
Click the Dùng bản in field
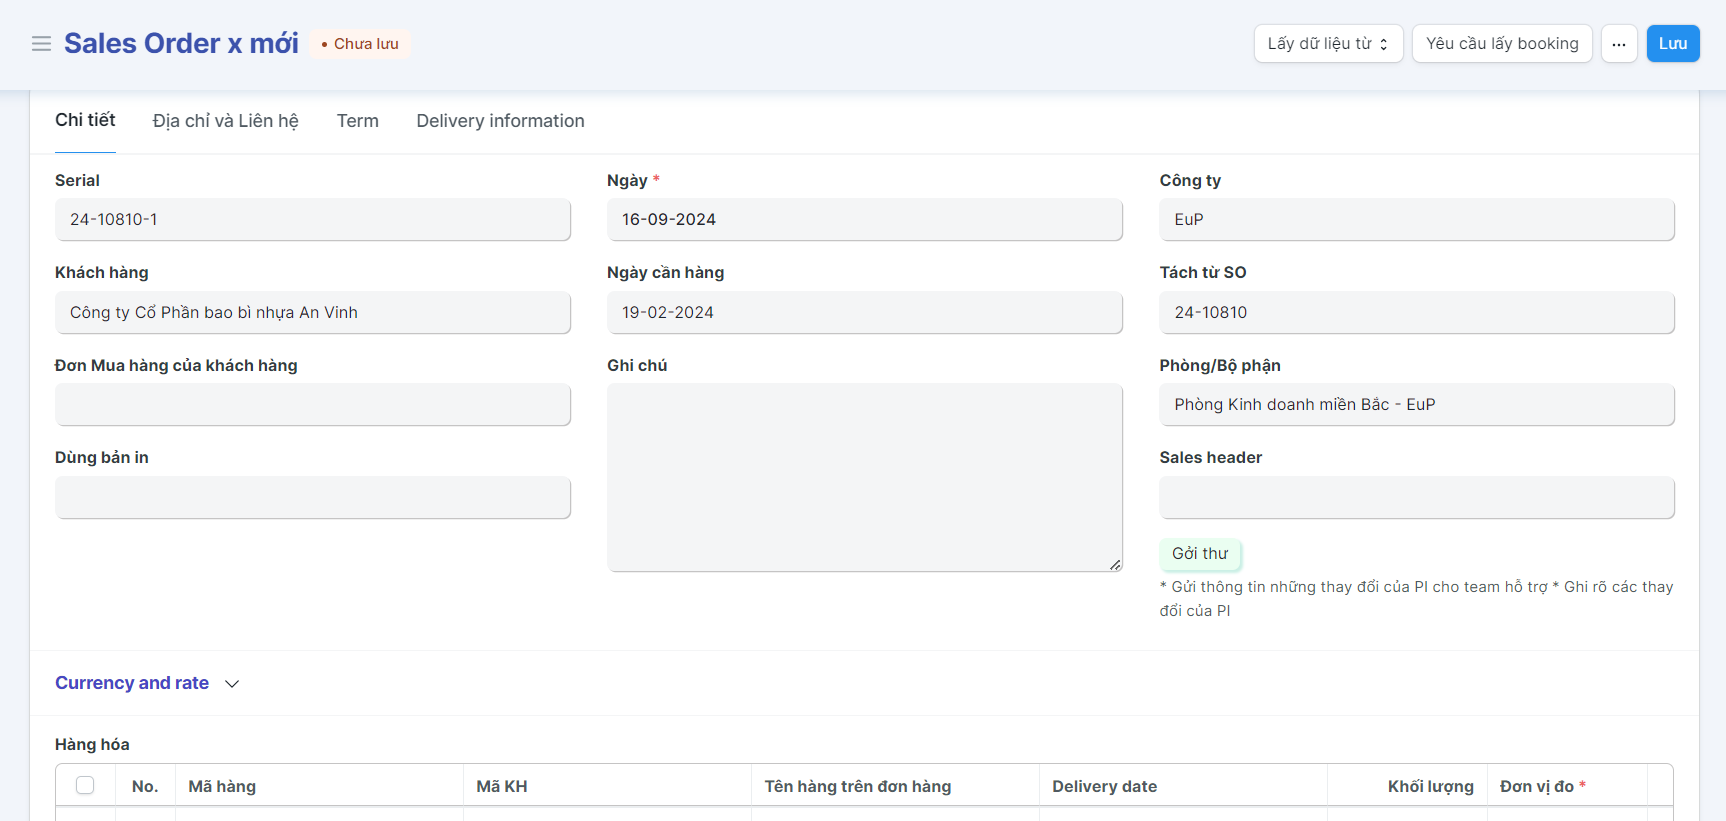(312, 498)
